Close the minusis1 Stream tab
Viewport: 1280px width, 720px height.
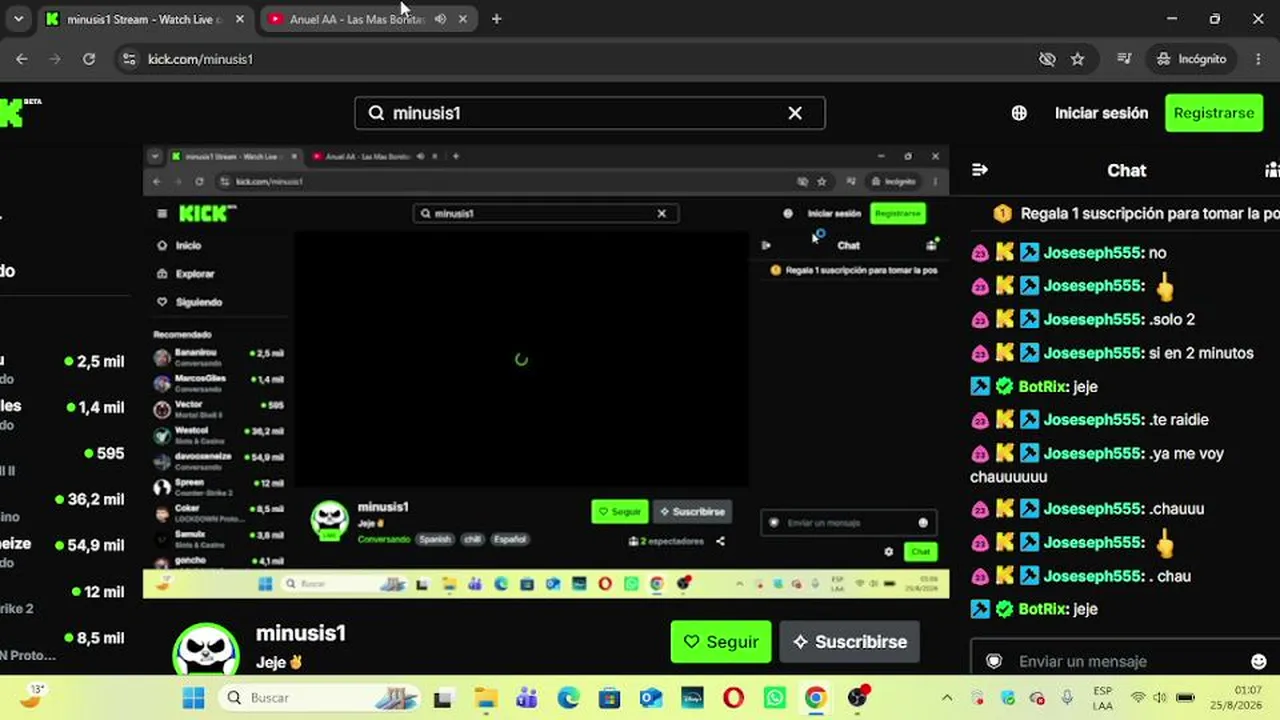[x=240, y=19]
